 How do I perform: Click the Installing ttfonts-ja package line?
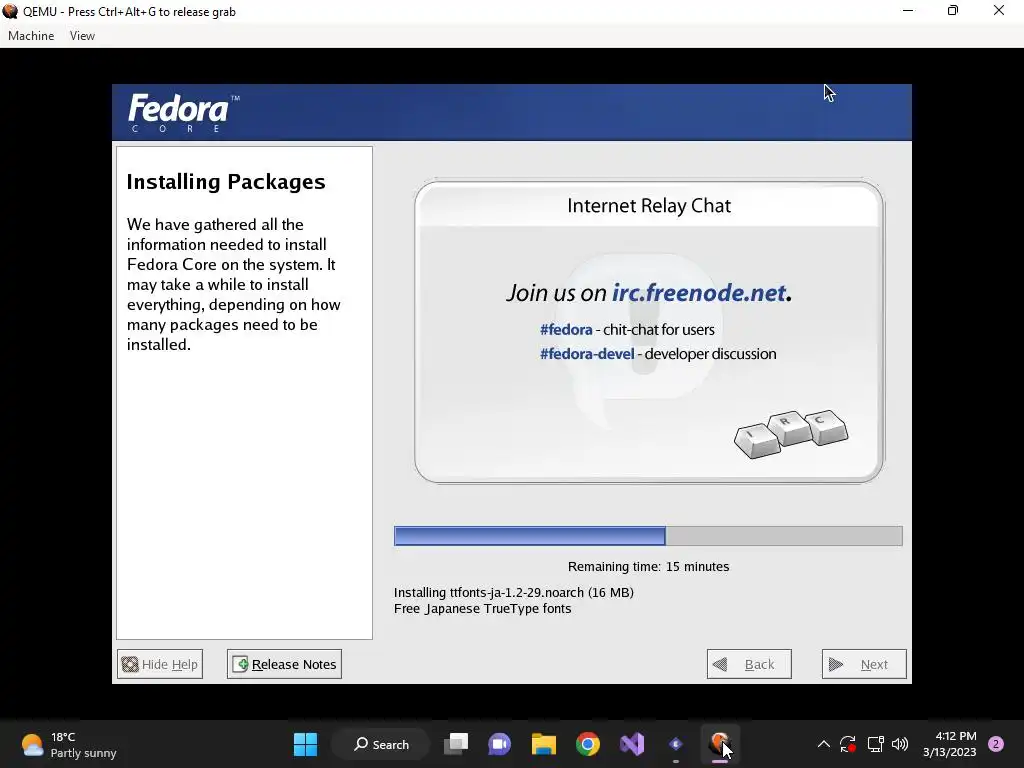(x=513, y=592)
